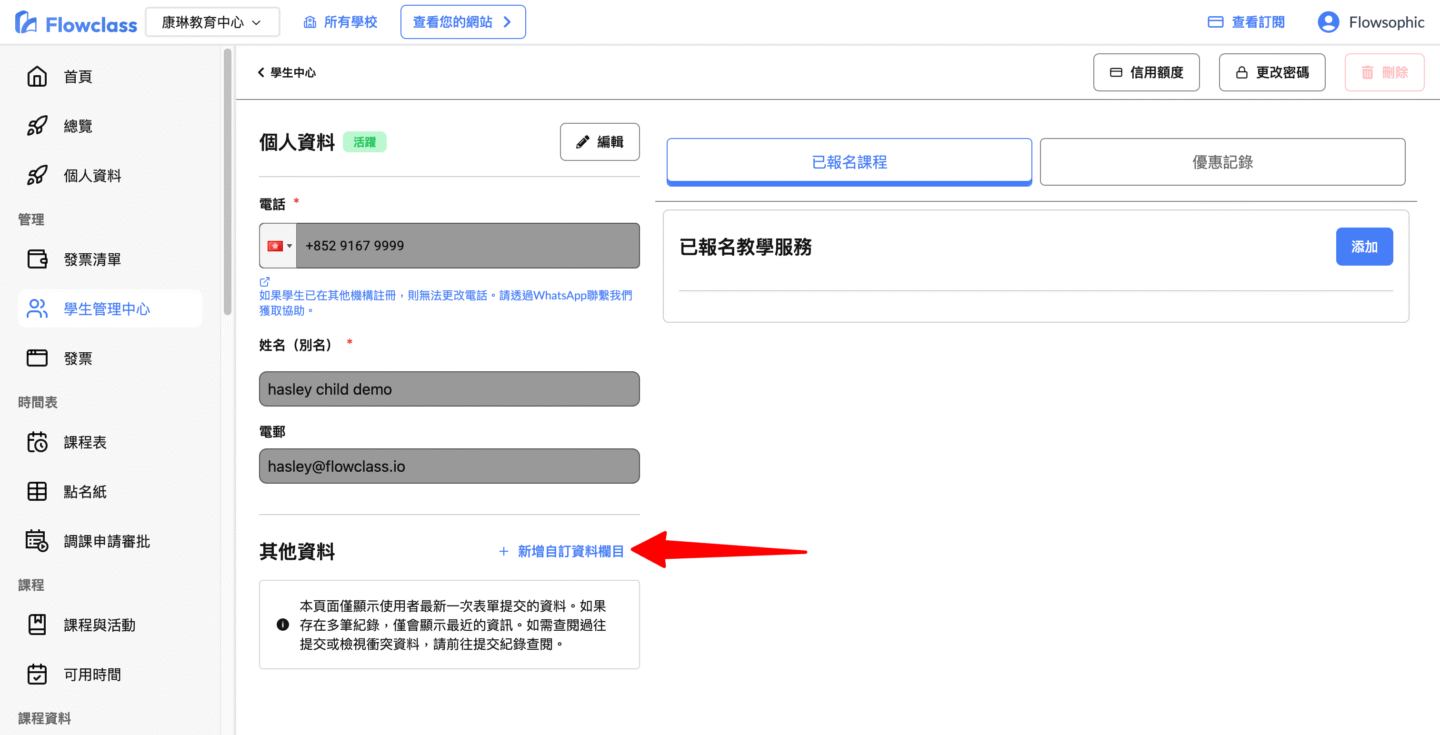Click the Flowclass logo icon
Viewport: 1440px width, 735px height.
27,23
